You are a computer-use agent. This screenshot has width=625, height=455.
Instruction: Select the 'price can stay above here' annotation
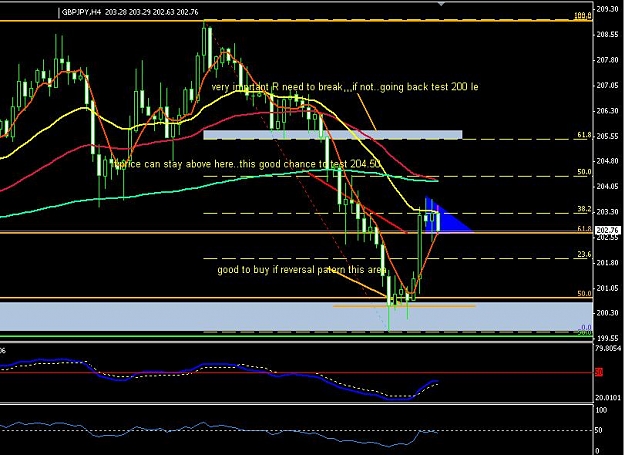(246, 164)
